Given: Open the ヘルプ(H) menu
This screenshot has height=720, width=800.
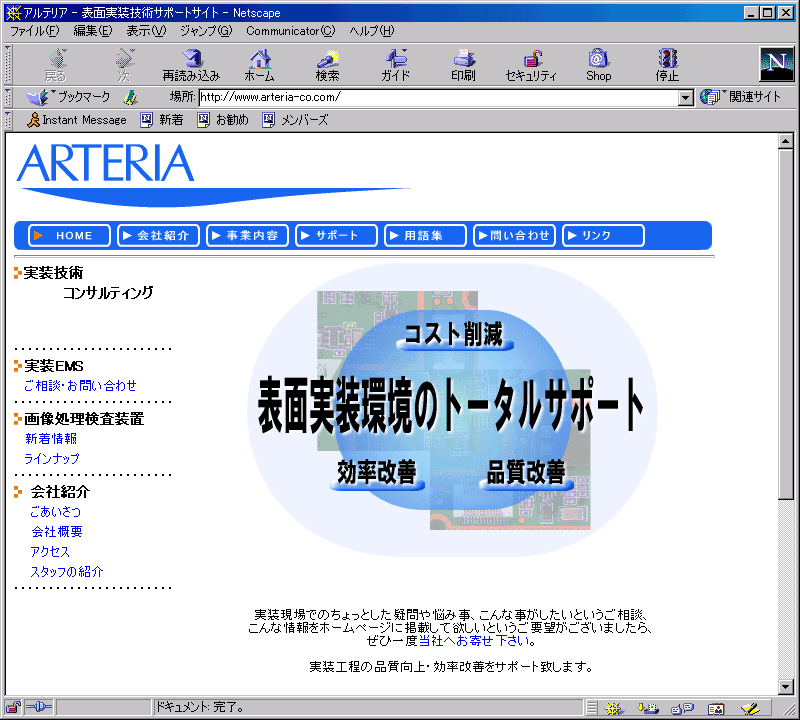Looking at the screenshot, I should click(x=372, y=31).
